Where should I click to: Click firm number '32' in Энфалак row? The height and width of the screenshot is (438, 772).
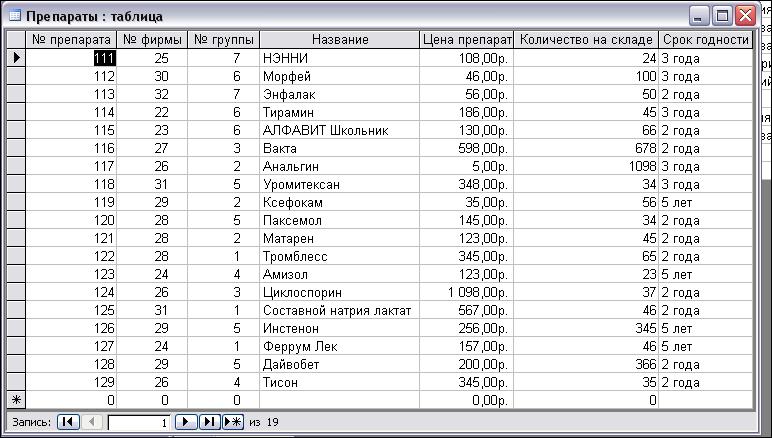[152, 94]
